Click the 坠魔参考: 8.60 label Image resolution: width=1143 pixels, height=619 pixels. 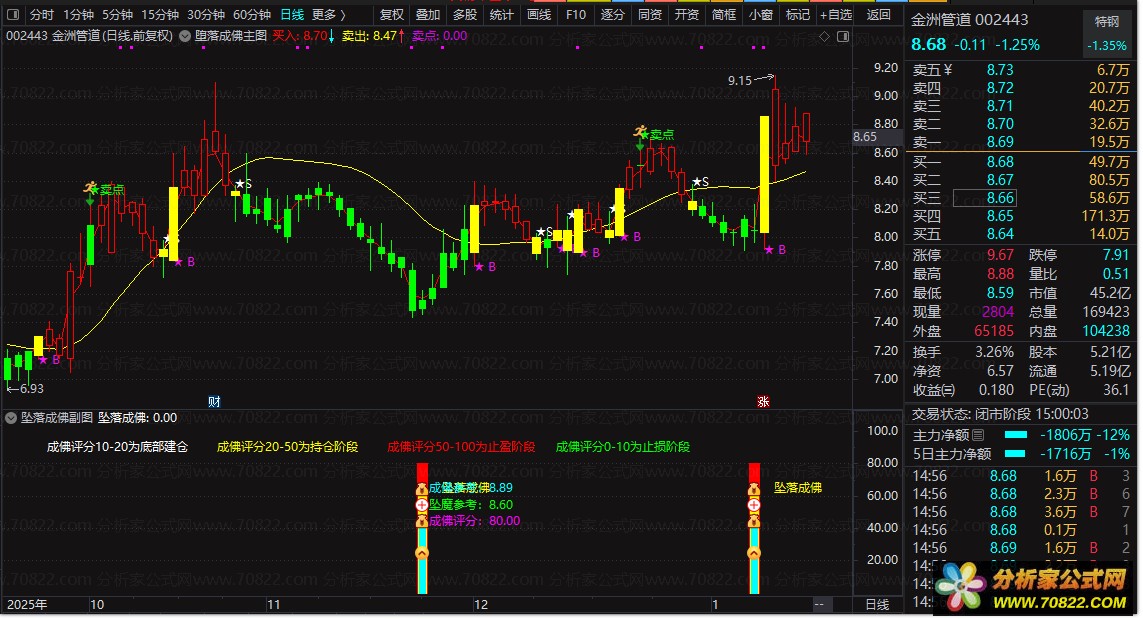[471, 505]
